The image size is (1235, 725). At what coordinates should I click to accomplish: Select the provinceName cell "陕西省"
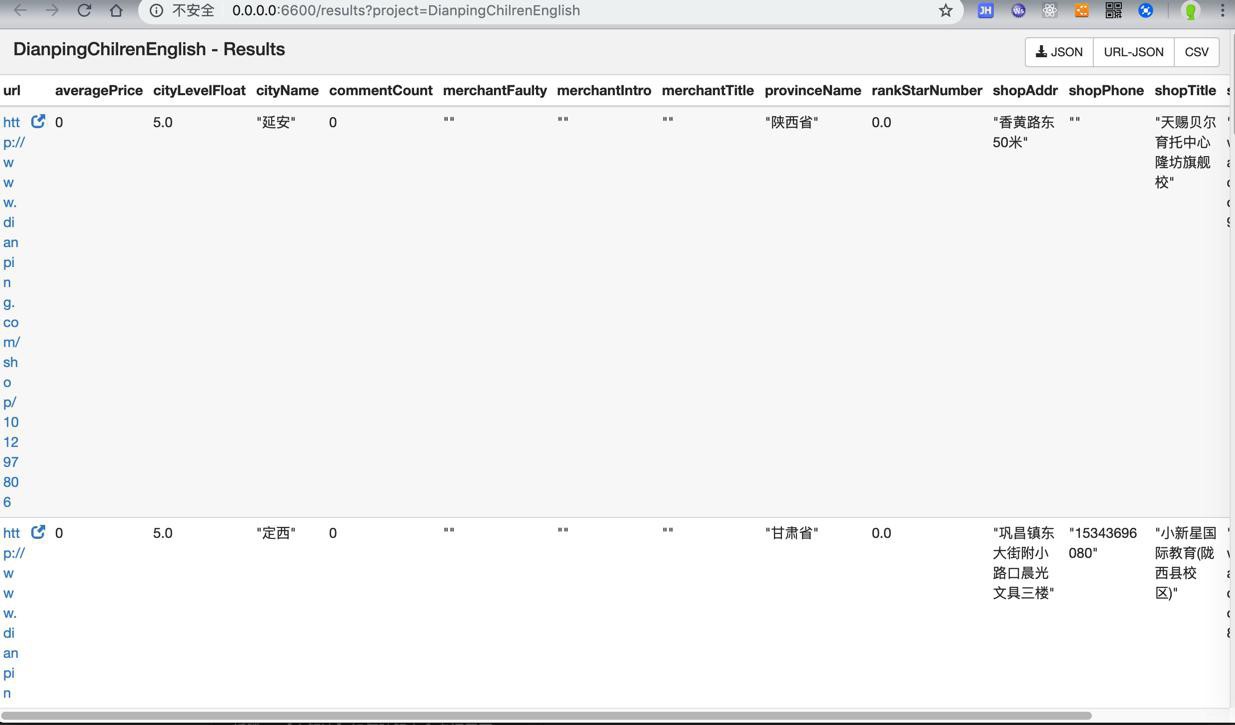(792, 122)
